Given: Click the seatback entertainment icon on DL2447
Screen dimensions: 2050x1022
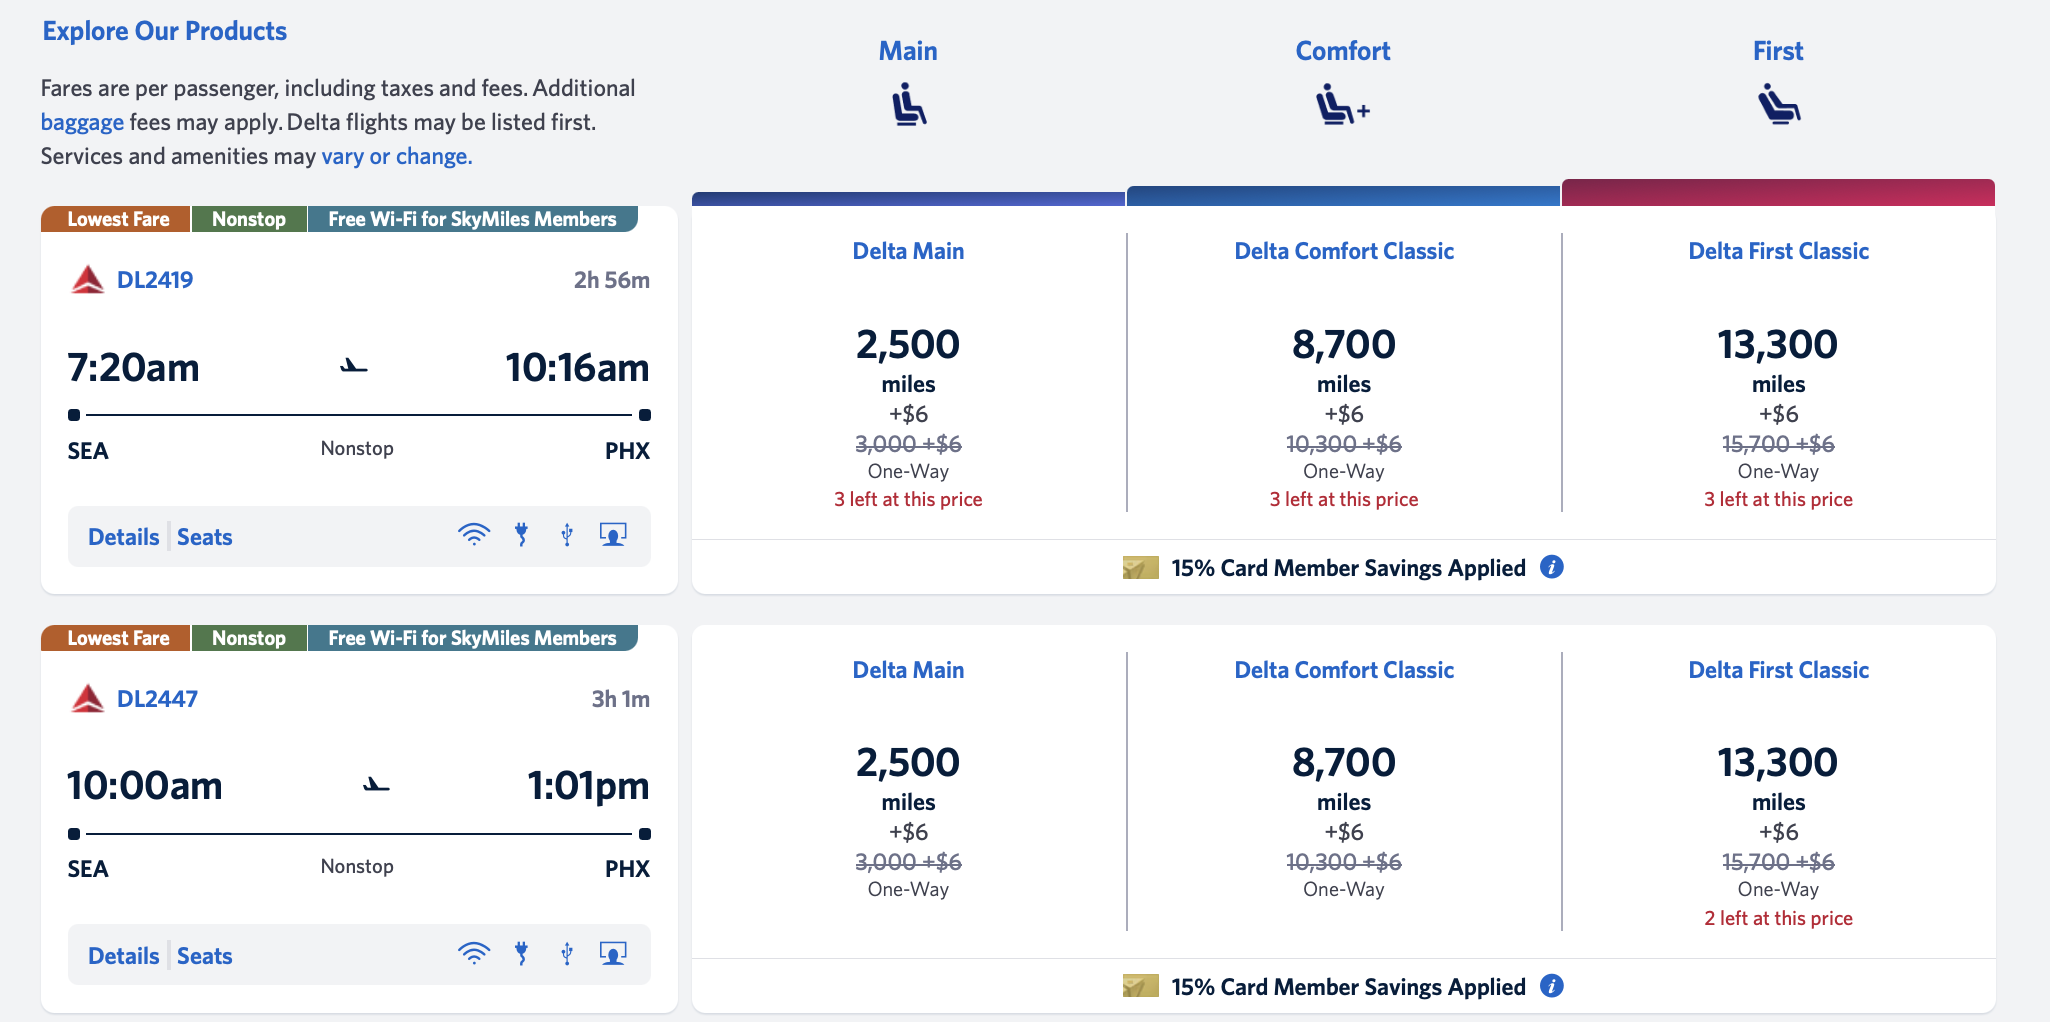Looking at the screenshot, I should coord(613,954).
